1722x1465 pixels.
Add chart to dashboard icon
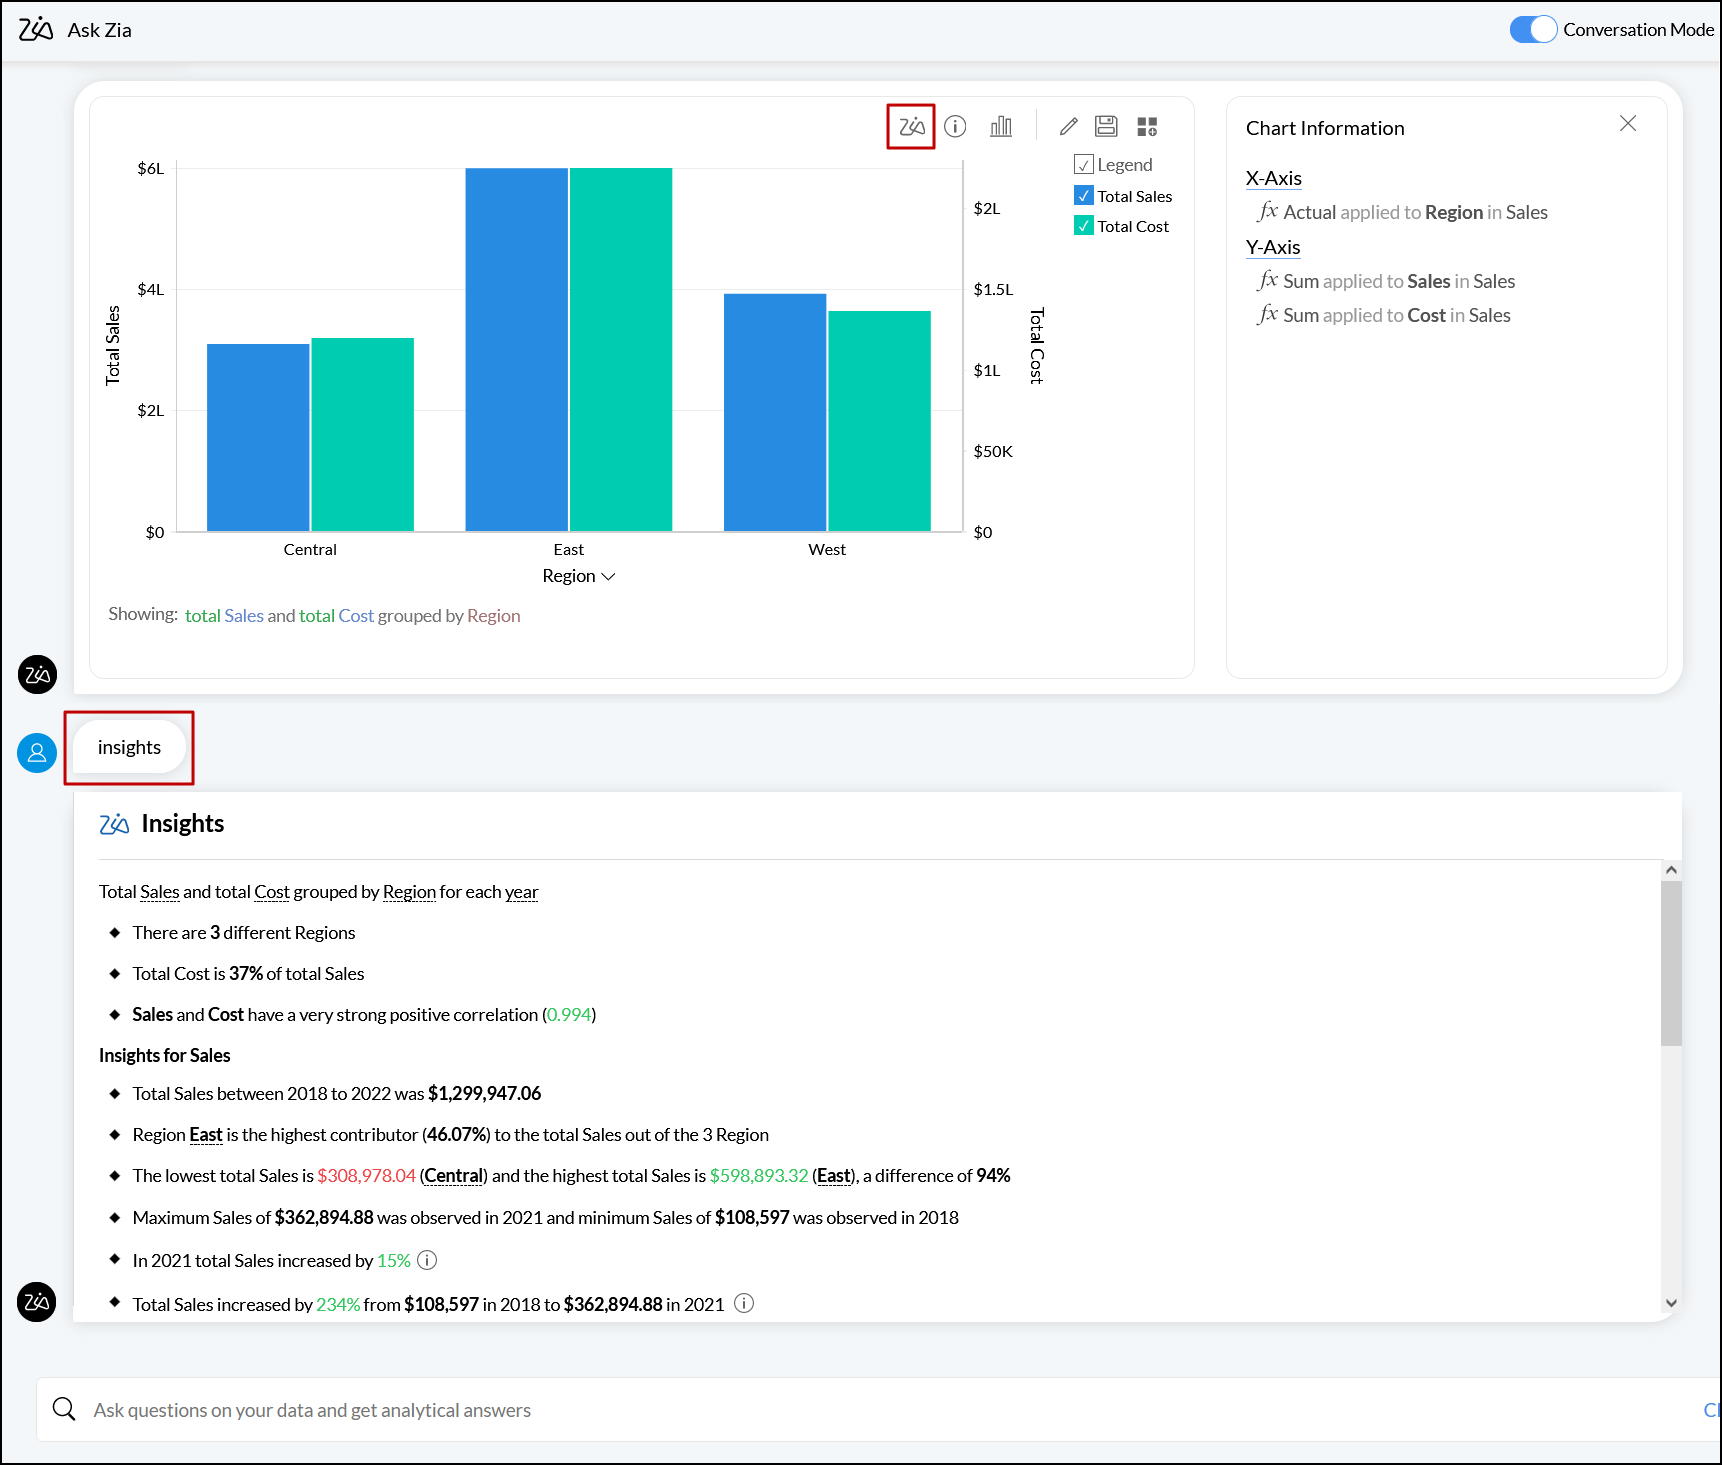coord(1147,127)
